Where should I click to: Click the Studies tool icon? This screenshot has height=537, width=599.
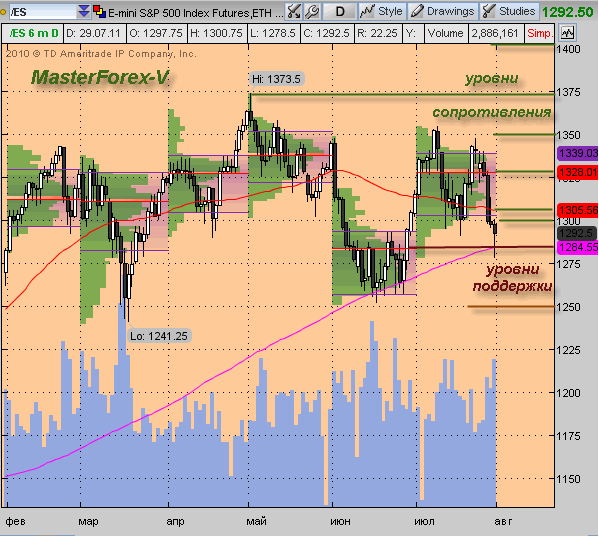pyautogui.click(x=488, y=12)
